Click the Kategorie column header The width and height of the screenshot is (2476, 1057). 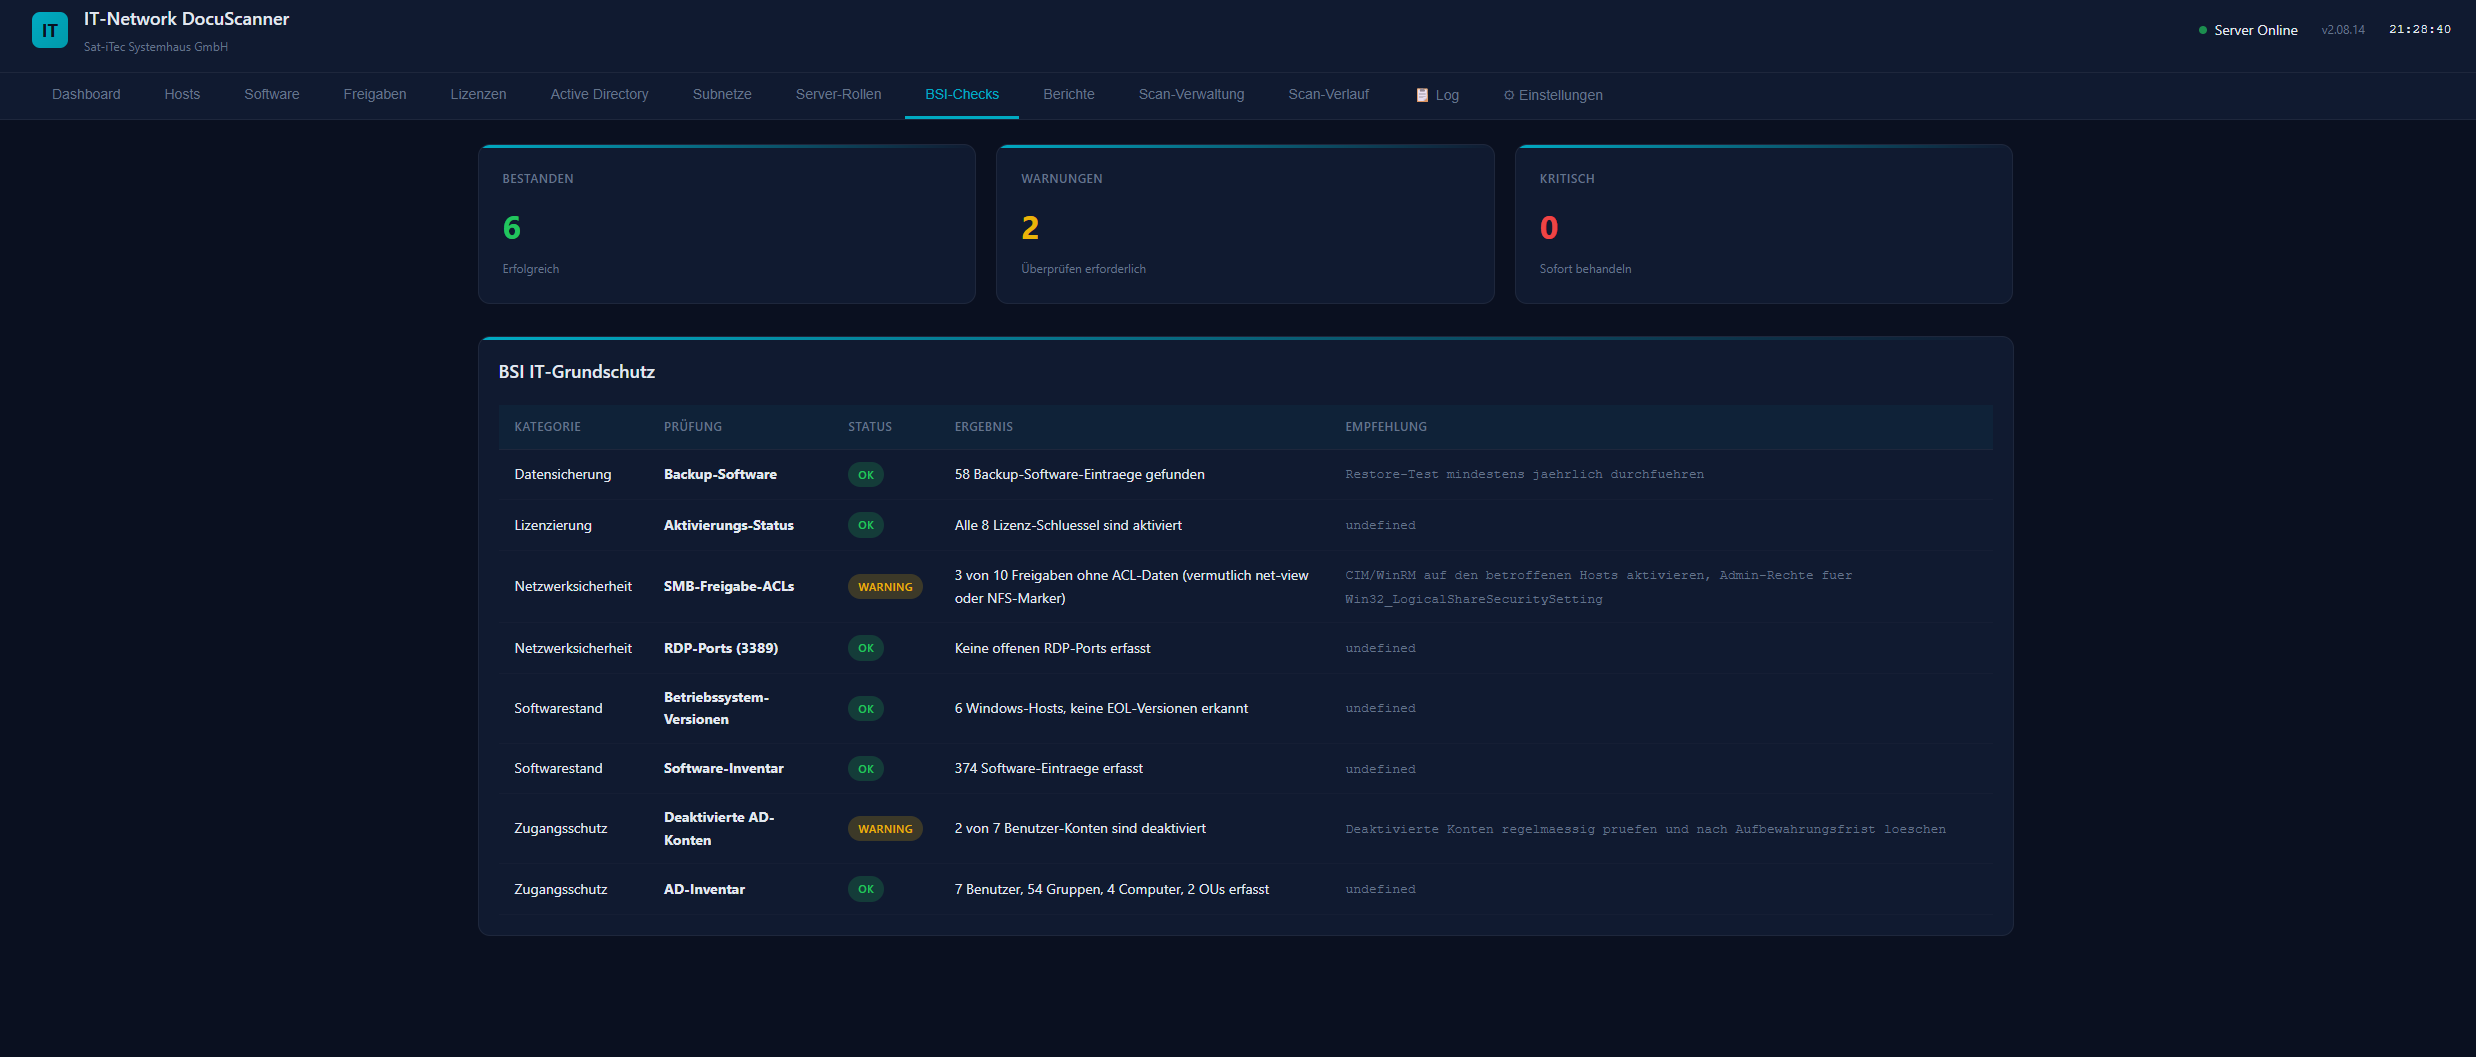point(547,427)
